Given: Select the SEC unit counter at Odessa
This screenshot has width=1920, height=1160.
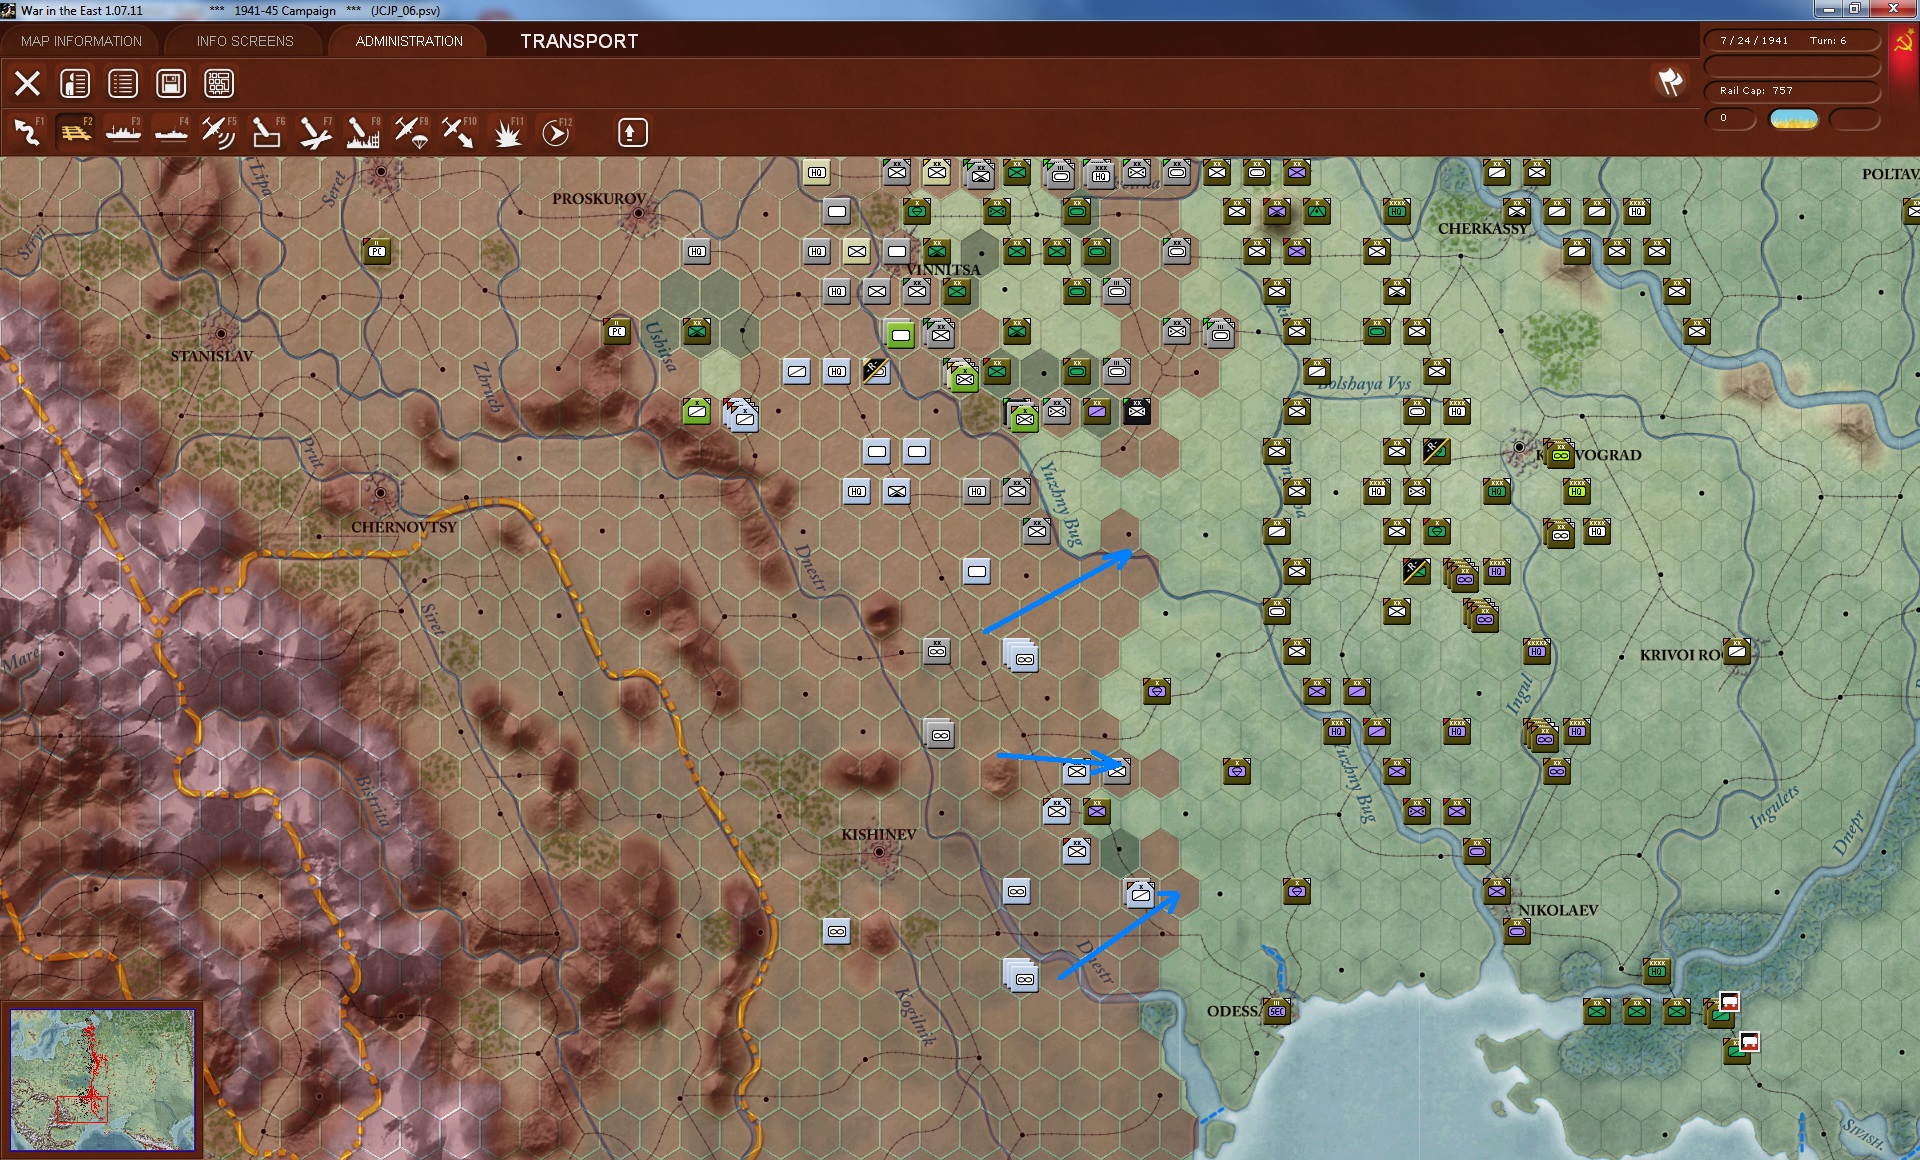Looking at the screenshot, I should coord(1277,1011).
